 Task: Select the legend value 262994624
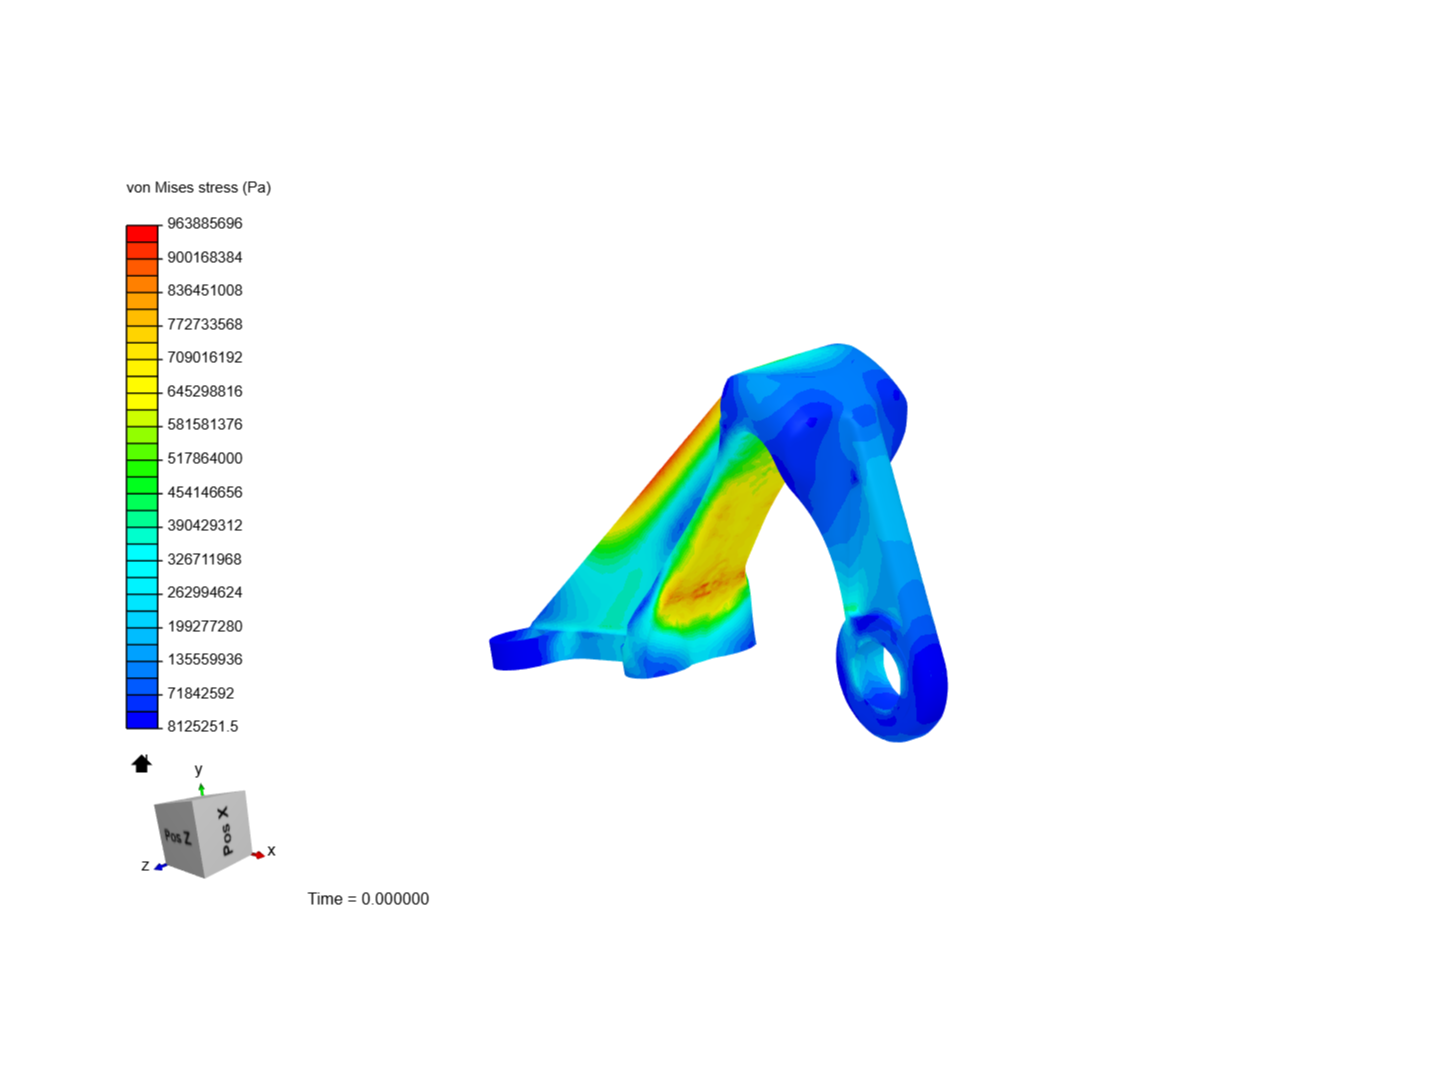click(204, 593)
